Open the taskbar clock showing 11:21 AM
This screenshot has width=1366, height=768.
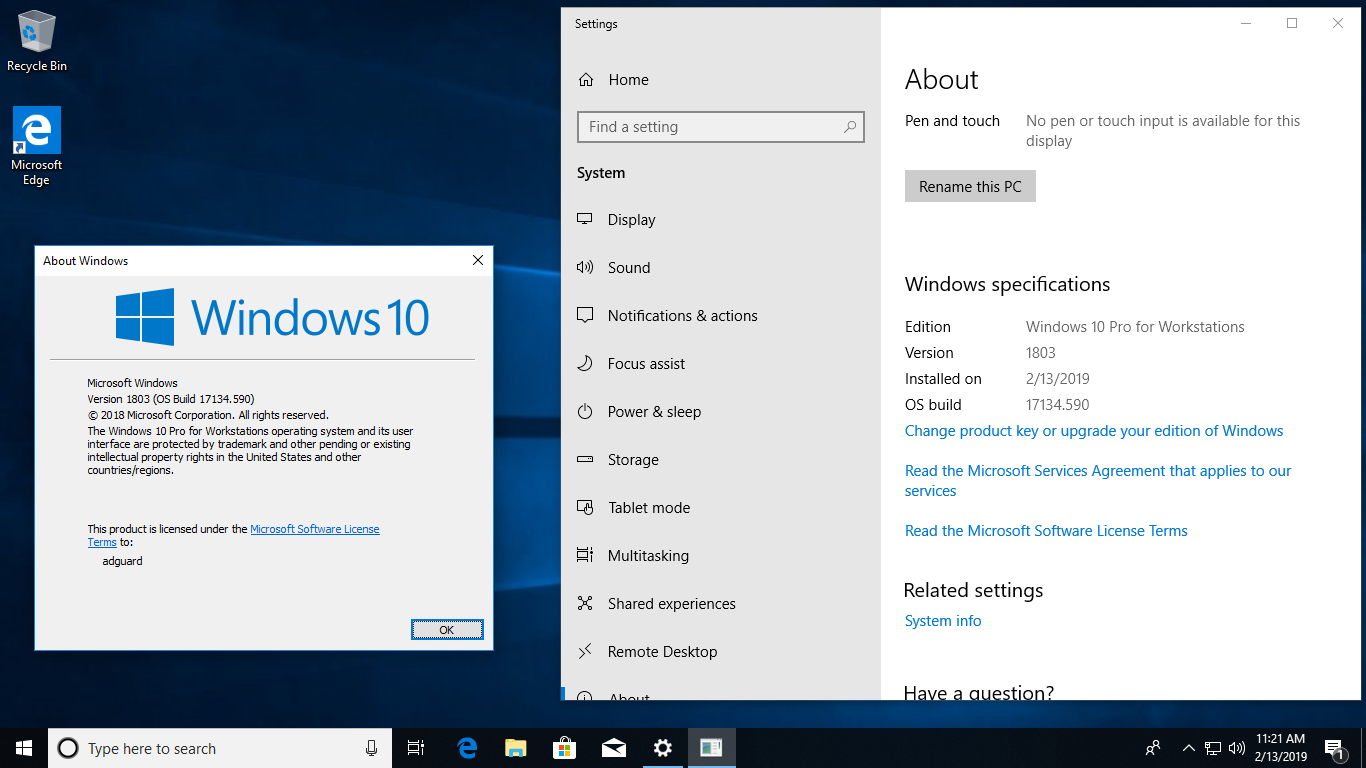tap(1281, 748)
